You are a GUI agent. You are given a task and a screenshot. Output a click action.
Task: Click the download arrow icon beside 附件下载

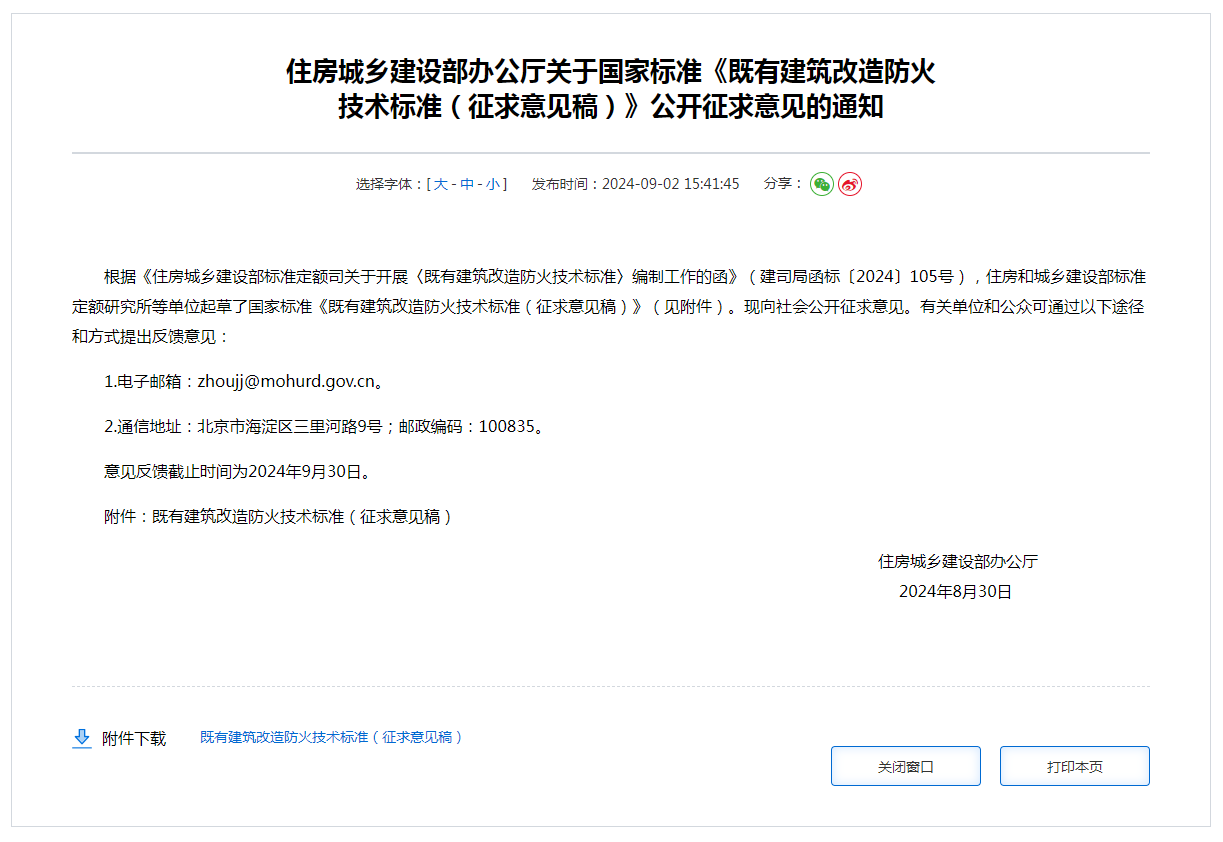[x=82, y=738]
